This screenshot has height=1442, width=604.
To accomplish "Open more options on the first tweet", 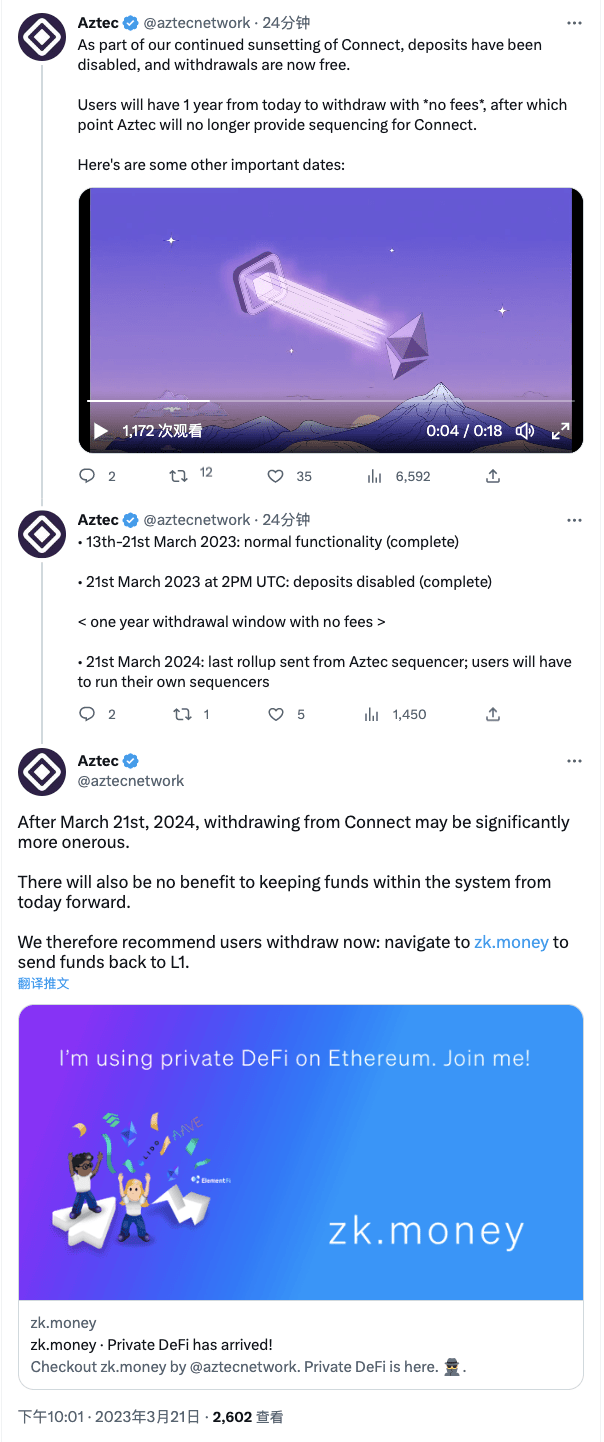I will tap(574, 25).
